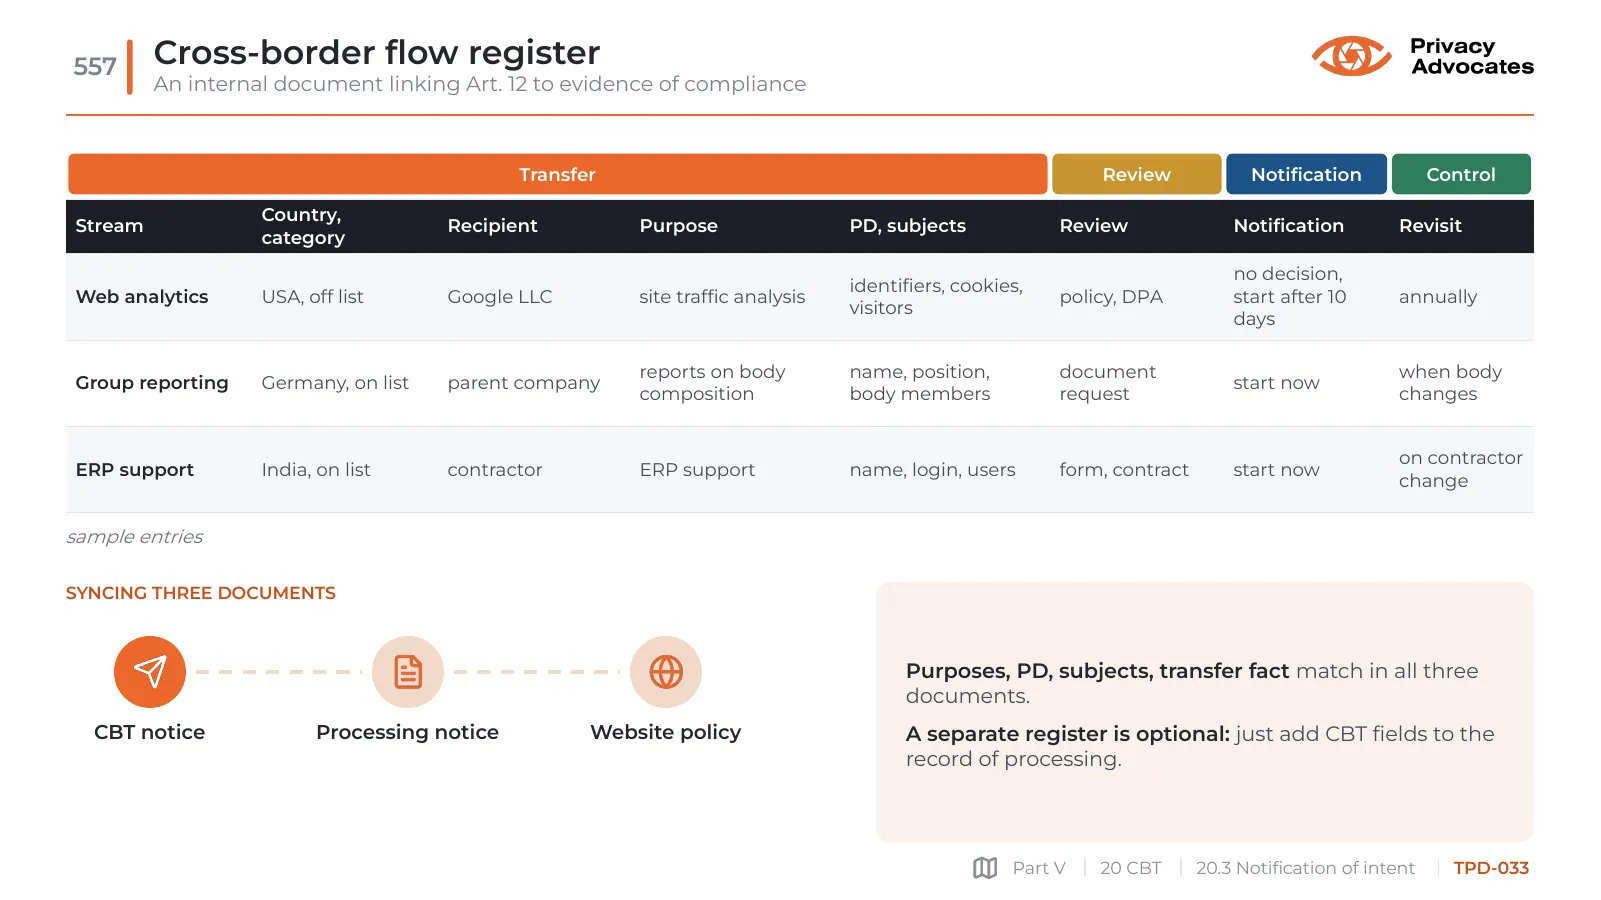Click the 'Revisit' column header
Image resolution: width=1601 pixels, height=900 pixels.
tap(1430, 226)
